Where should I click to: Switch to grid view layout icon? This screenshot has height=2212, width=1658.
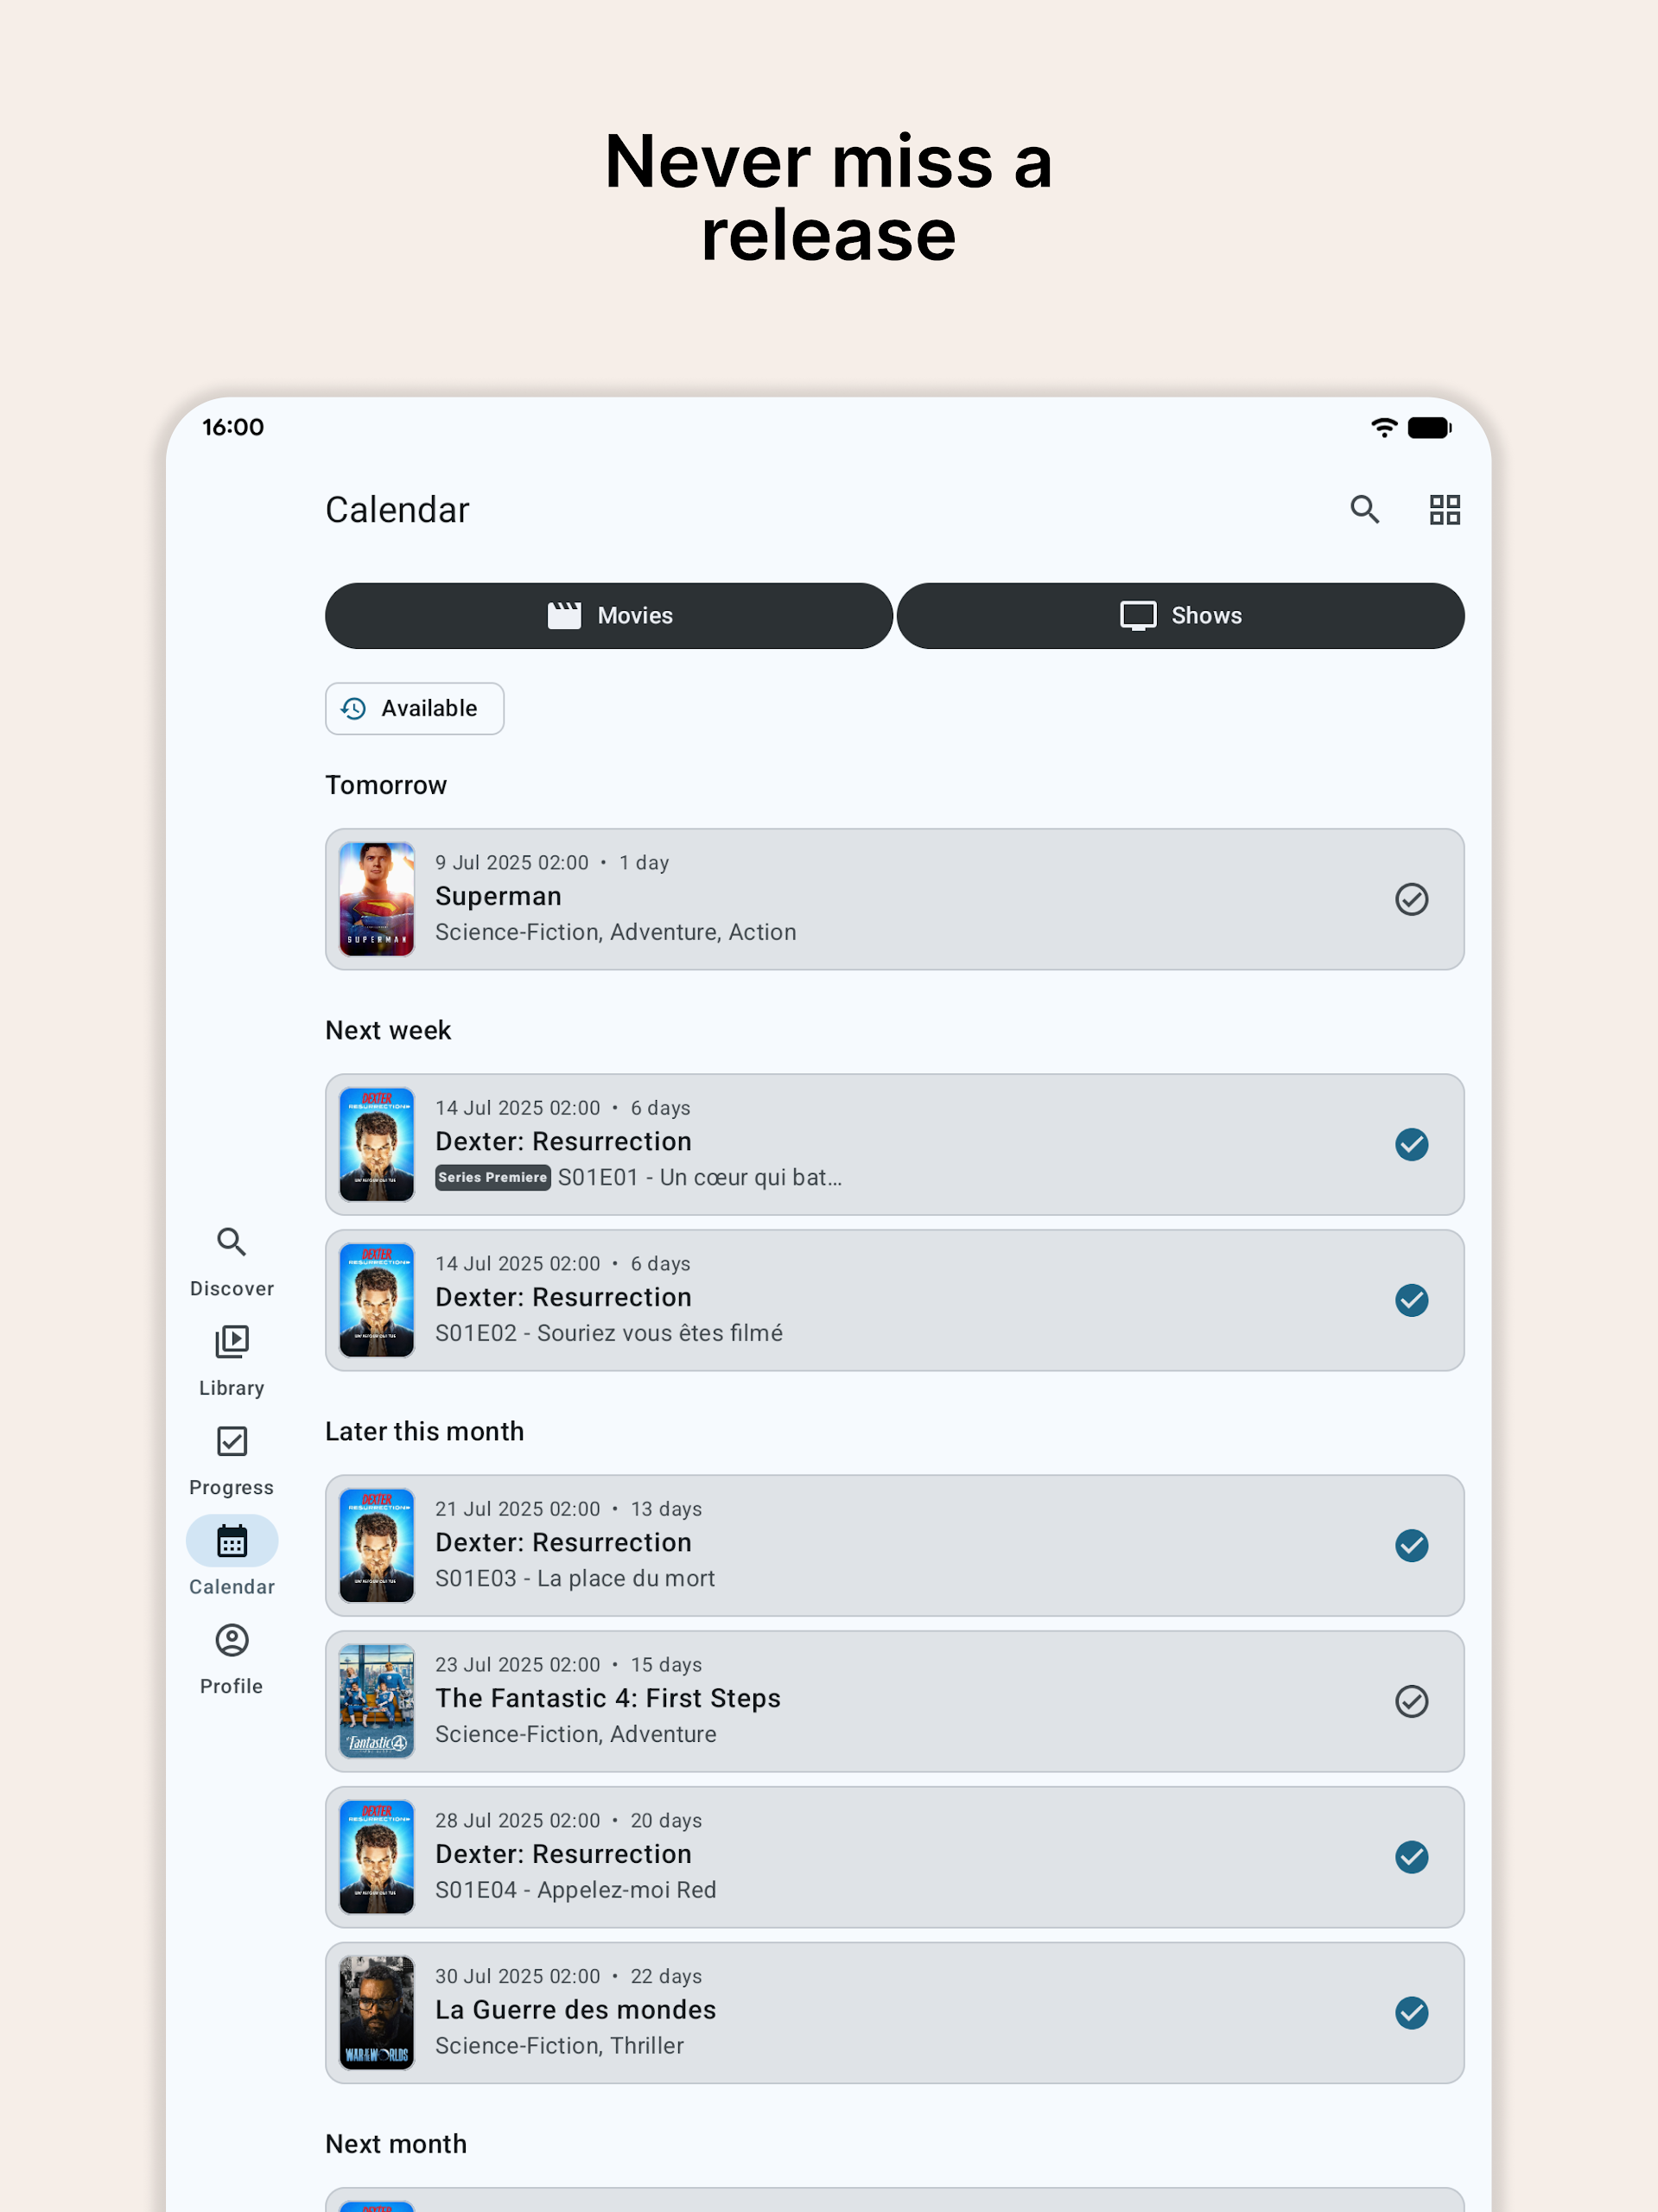[x=1444, y=510]
